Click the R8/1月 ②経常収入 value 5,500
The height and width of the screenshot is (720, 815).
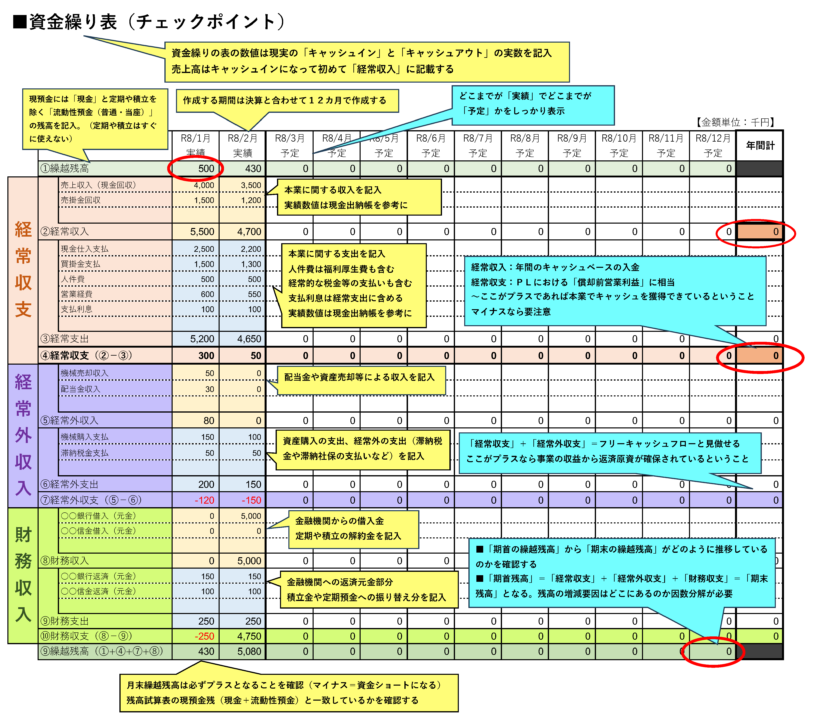(195, 232)
